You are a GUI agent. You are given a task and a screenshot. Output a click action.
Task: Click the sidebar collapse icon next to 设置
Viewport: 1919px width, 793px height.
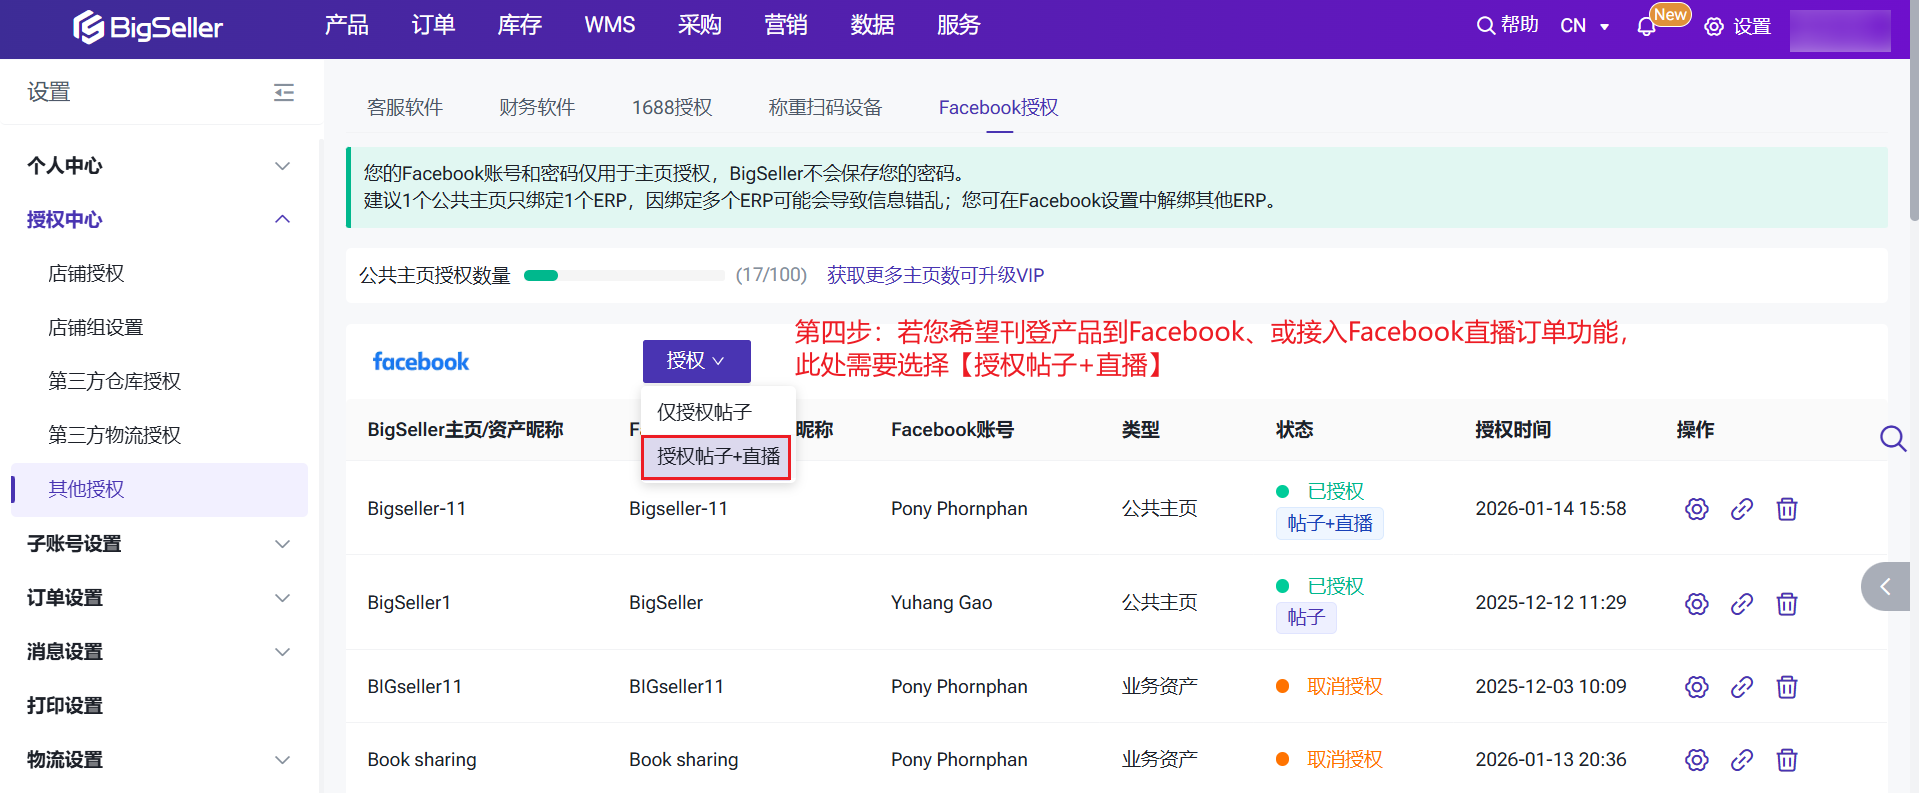[x=284, y=93]
